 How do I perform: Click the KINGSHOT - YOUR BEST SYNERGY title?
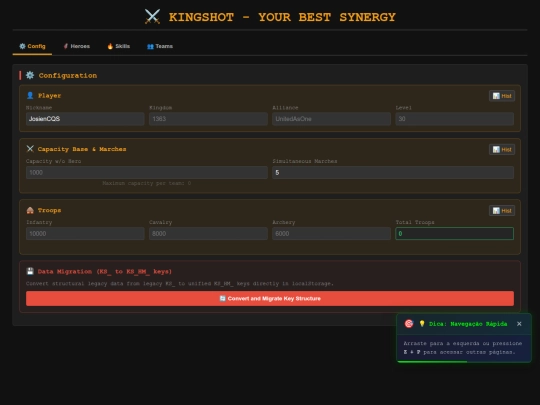pyautogui.click(x=282, y=17)
